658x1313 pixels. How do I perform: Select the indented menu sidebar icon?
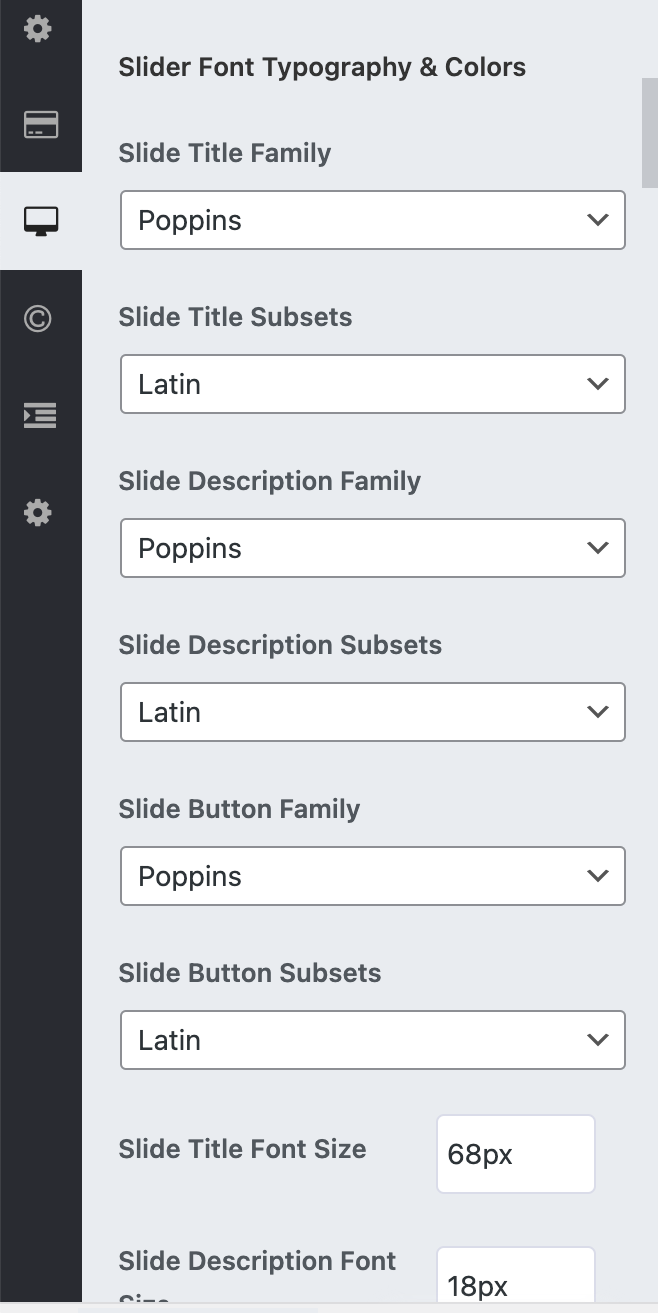coord(38,415)
